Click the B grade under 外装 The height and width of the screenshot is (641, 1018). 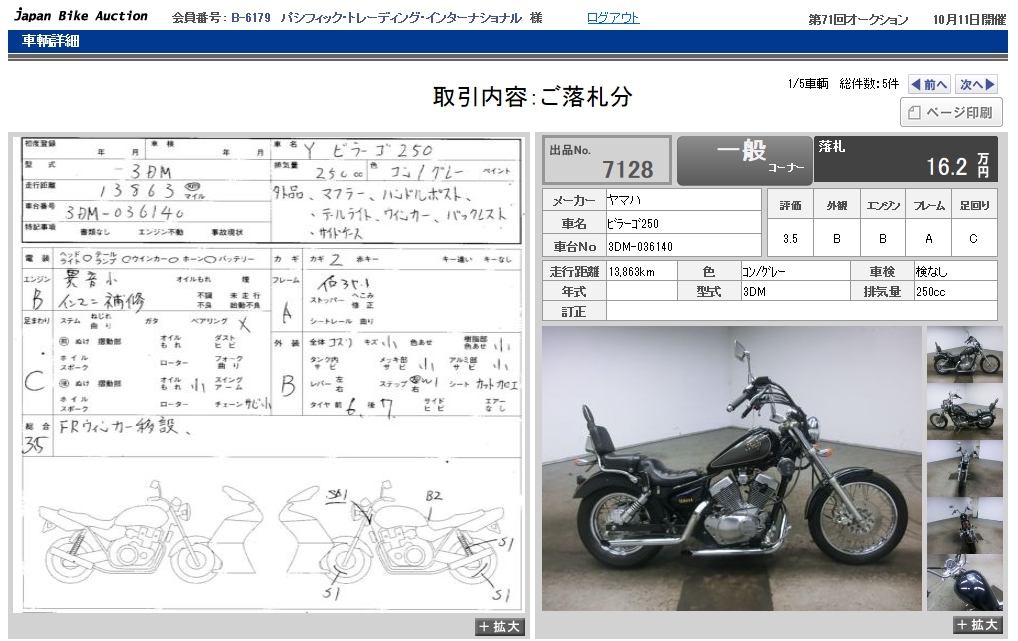point(837,238)
